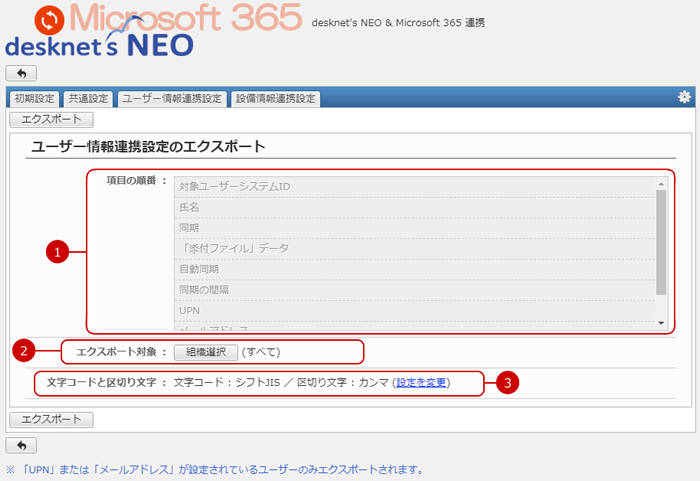
Task: Click the bottom back arrow button
Action: (x=21, y=445)
